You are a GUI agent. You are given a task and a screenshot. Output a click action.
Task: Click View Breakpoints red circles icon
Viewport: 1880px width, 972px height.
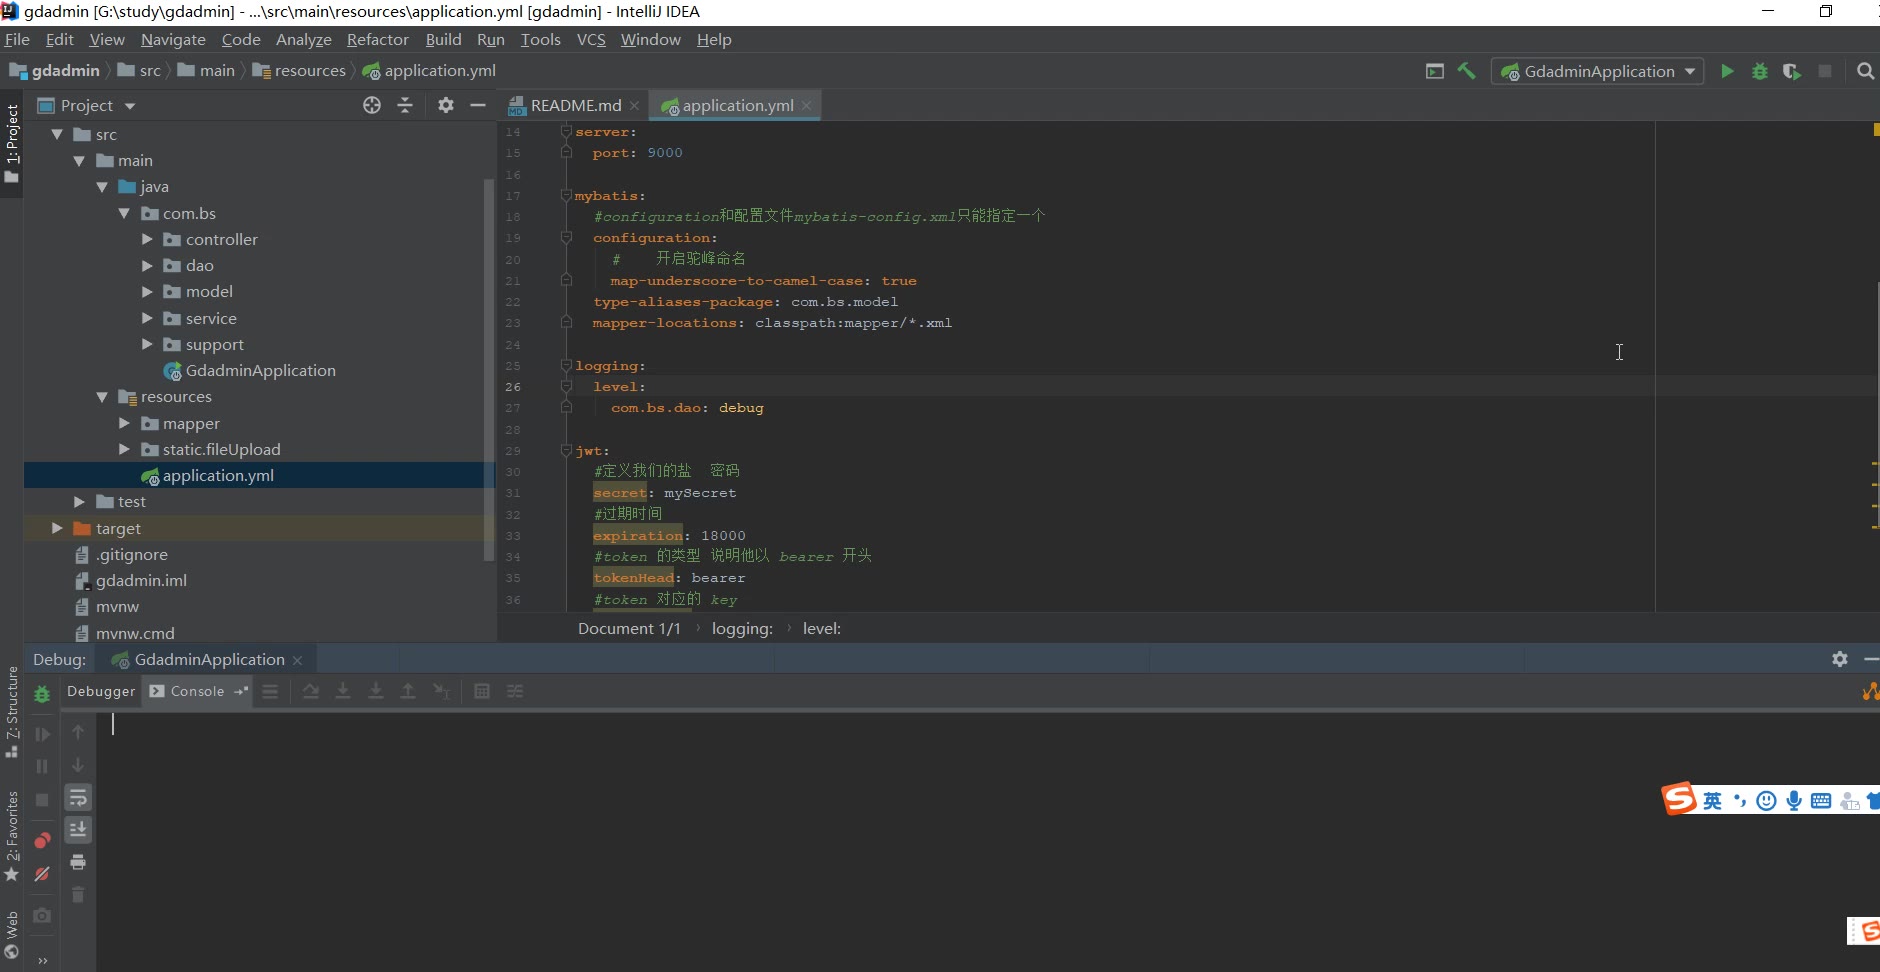pos(42,840)
